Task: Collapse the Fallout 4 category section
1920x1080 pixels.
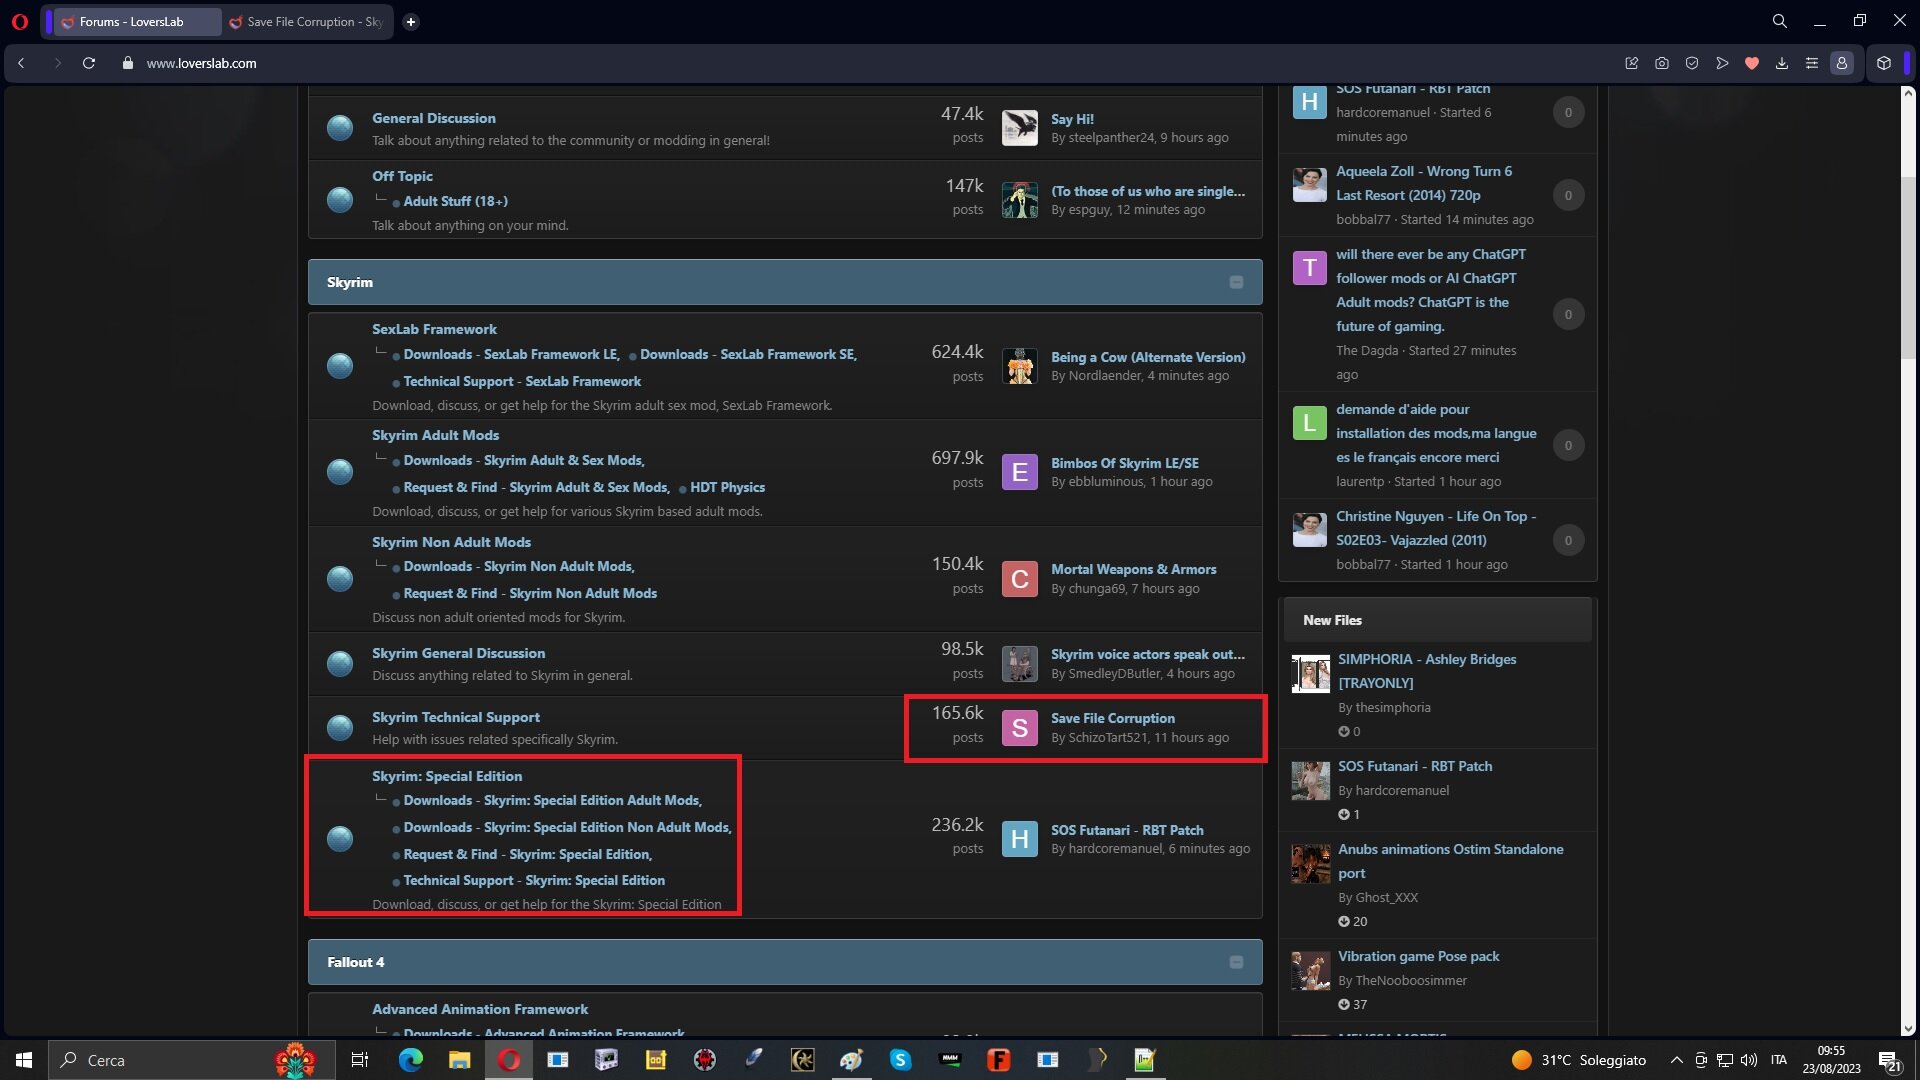Action: pyautogui.click(x=1236, y=962)
